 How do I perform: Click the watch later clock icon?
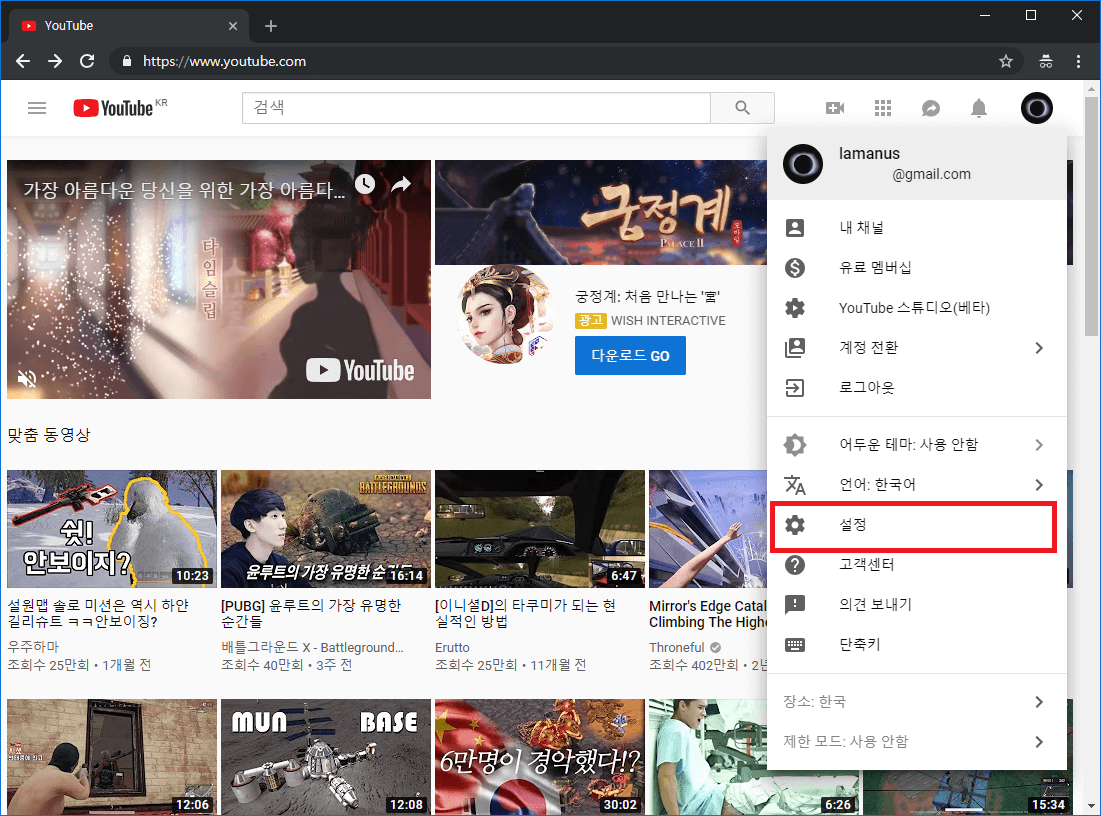[x=365, y=184]
